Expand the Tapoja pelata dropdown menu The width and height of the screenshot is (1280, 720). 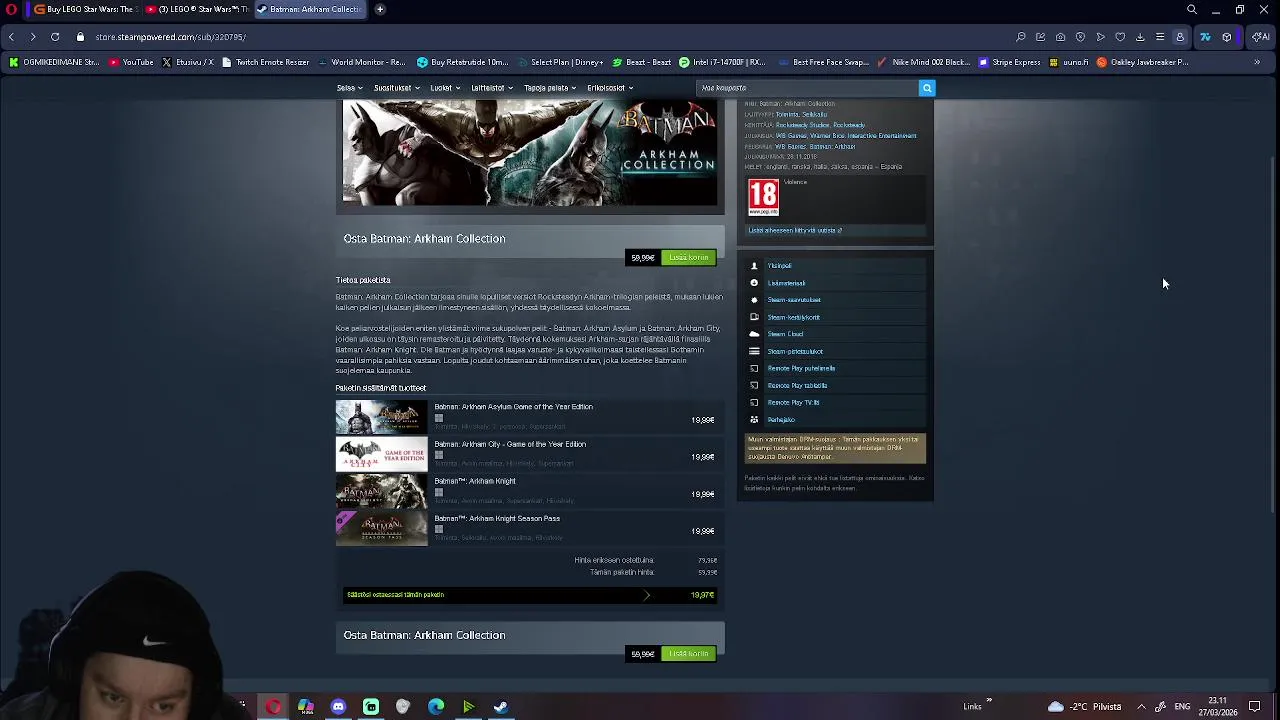tap(550, 88)
